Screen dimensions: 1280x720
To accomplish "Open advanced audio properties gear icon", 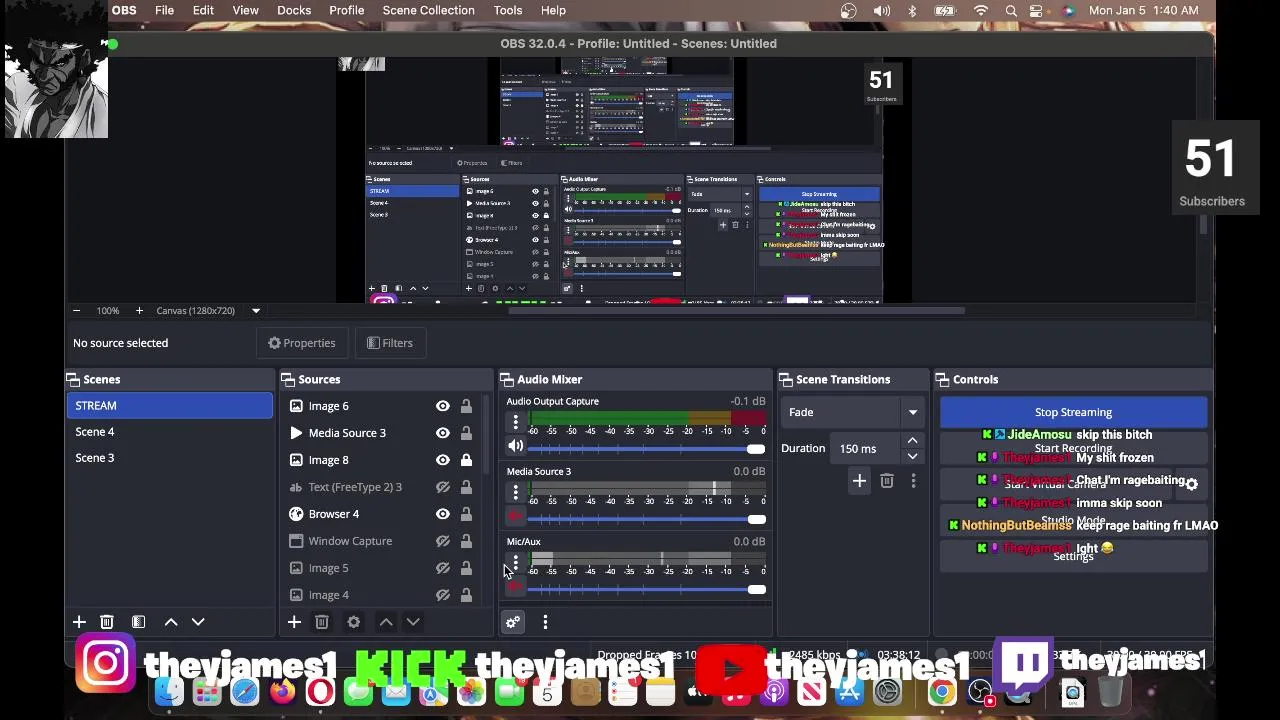I will point(513,622).
